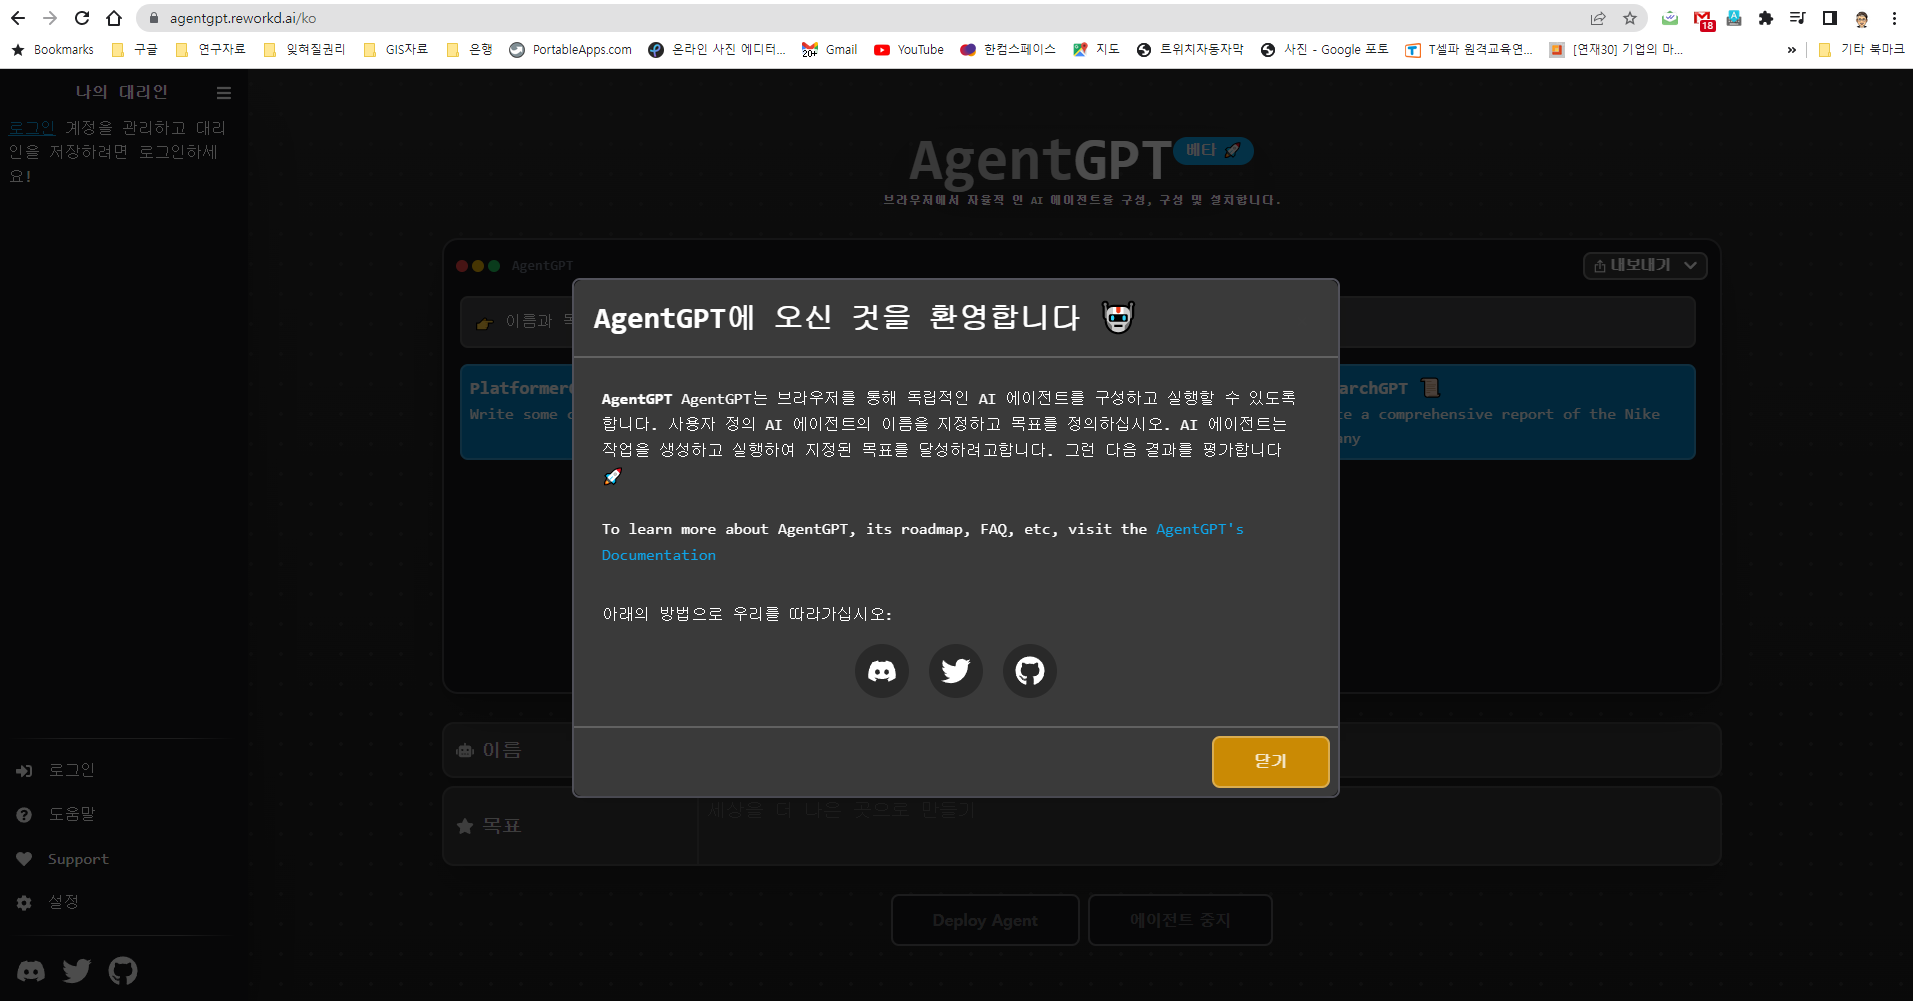This screenshot has width=1913, height=1001.
Task: Click the Deploy Agent button
Action: coord(985,920)
